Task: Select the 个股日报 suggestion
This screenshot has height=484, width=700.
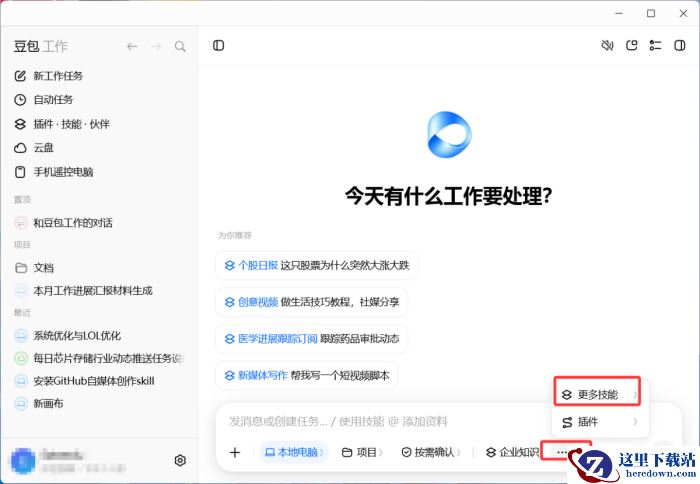Action: pos(317,266)
